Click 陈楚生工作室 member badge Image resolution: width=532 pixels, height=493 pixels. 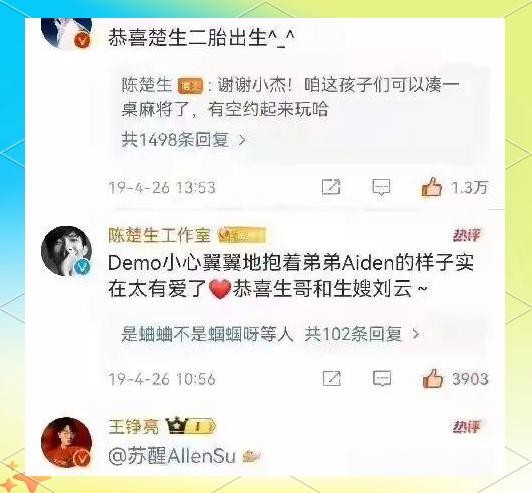[x=242, y=235]
